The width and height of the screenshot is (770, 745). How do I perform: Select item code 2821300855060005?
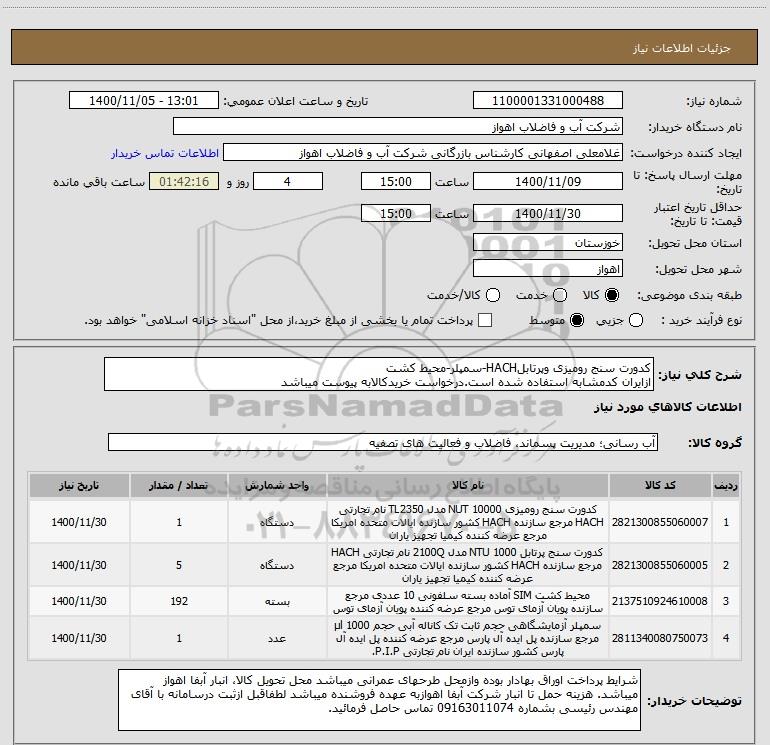[x=660, y=565]
